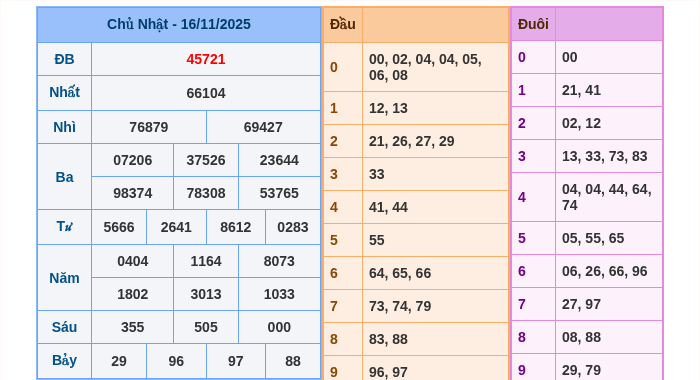The image size is (700, 380).
Task: Select Đuôi 9 values 29, 79
Action: click(x=581, y=371)
